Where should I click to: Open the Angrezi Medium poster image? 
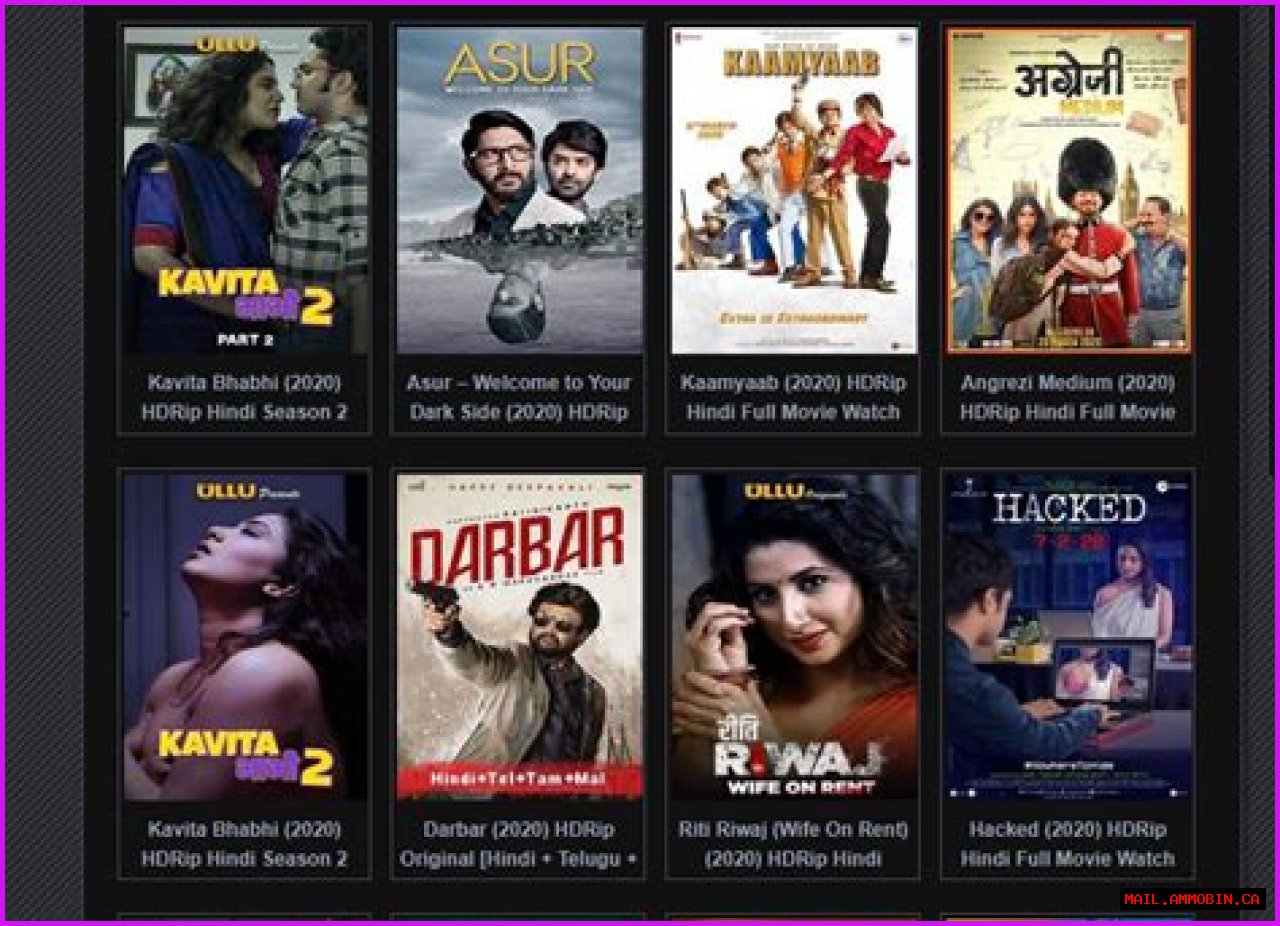click(x=1068, y=190)
